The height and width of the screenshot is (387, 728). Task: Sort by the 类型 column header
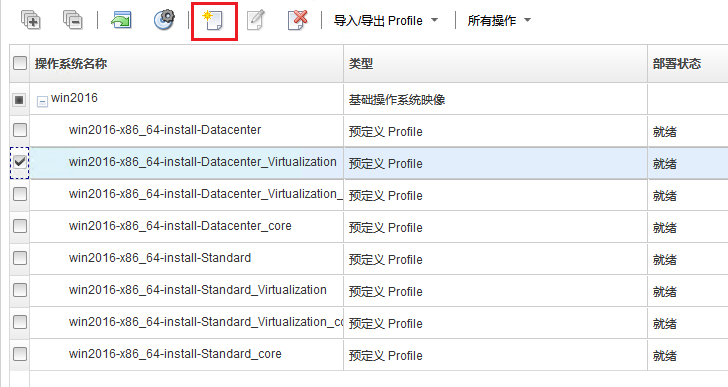pyautogui.click(x=361, y=64)
